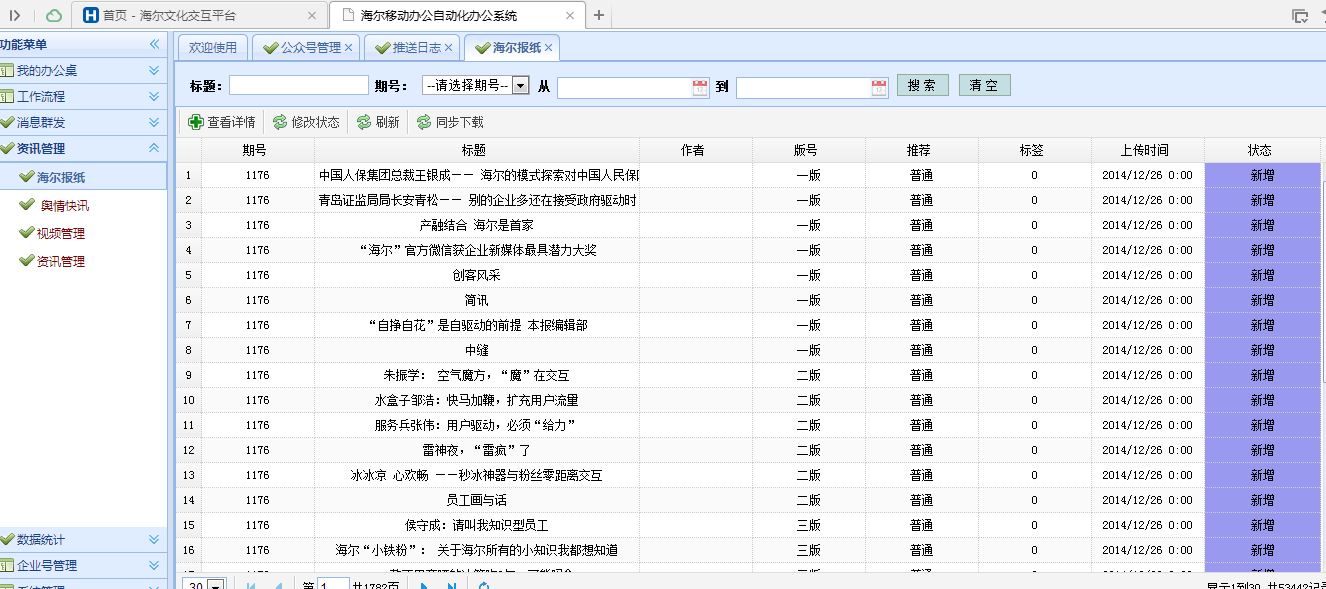The height and width of the screenshot is (589, 1326).
Task: Select the 海尔报纸 tab
Action: [510, 47]
